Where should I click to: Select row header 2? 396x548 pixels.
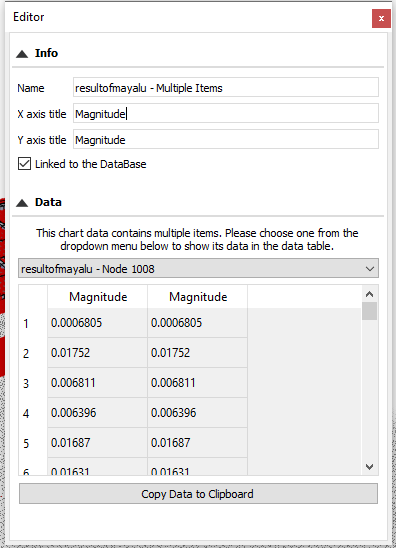coord(33,353)
